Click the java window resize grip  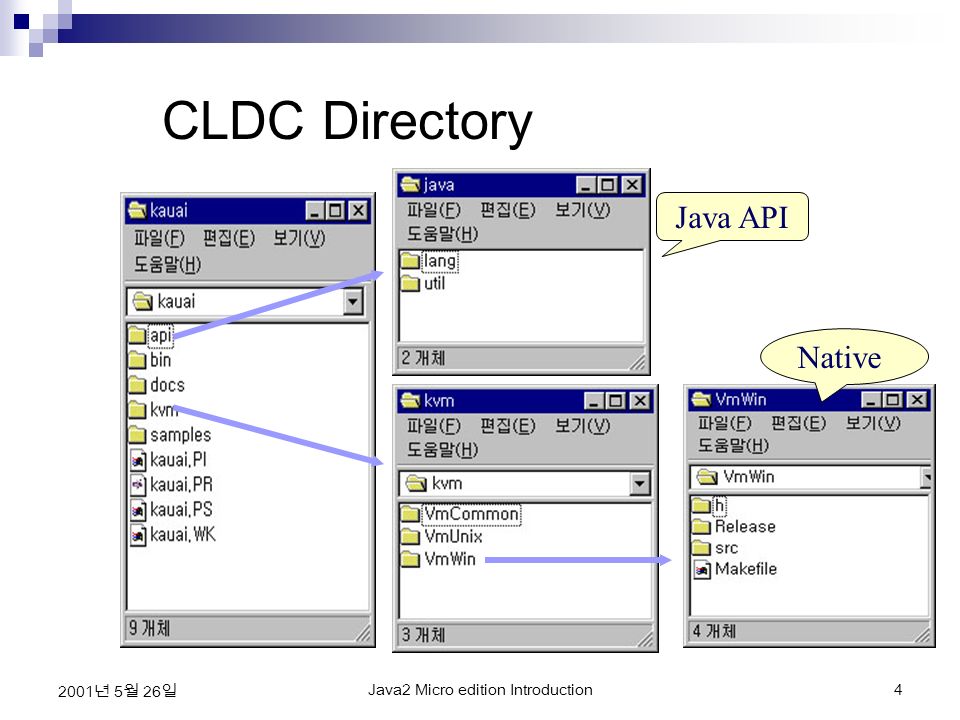point(637,362)
